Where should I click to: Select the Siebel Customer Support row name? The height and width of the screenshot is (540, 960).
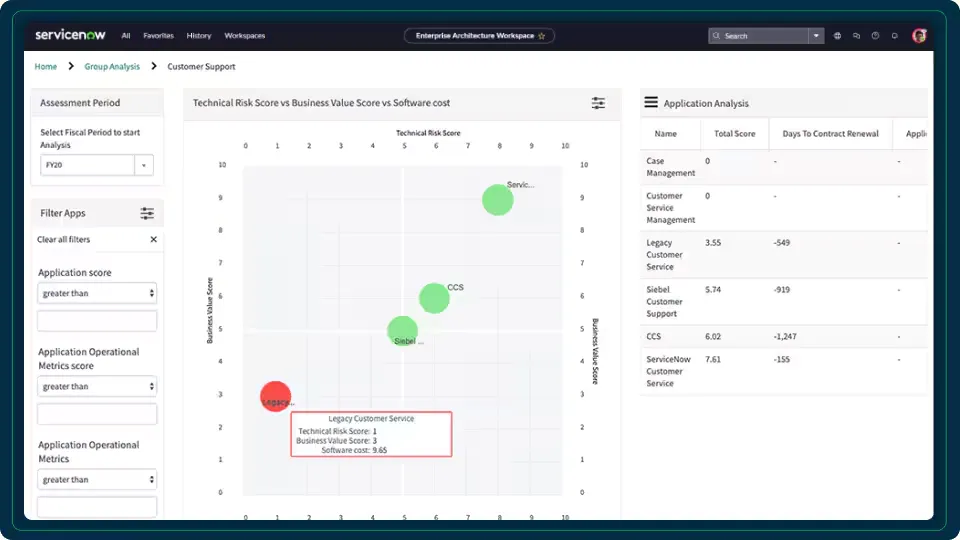(x=664, y=301)
